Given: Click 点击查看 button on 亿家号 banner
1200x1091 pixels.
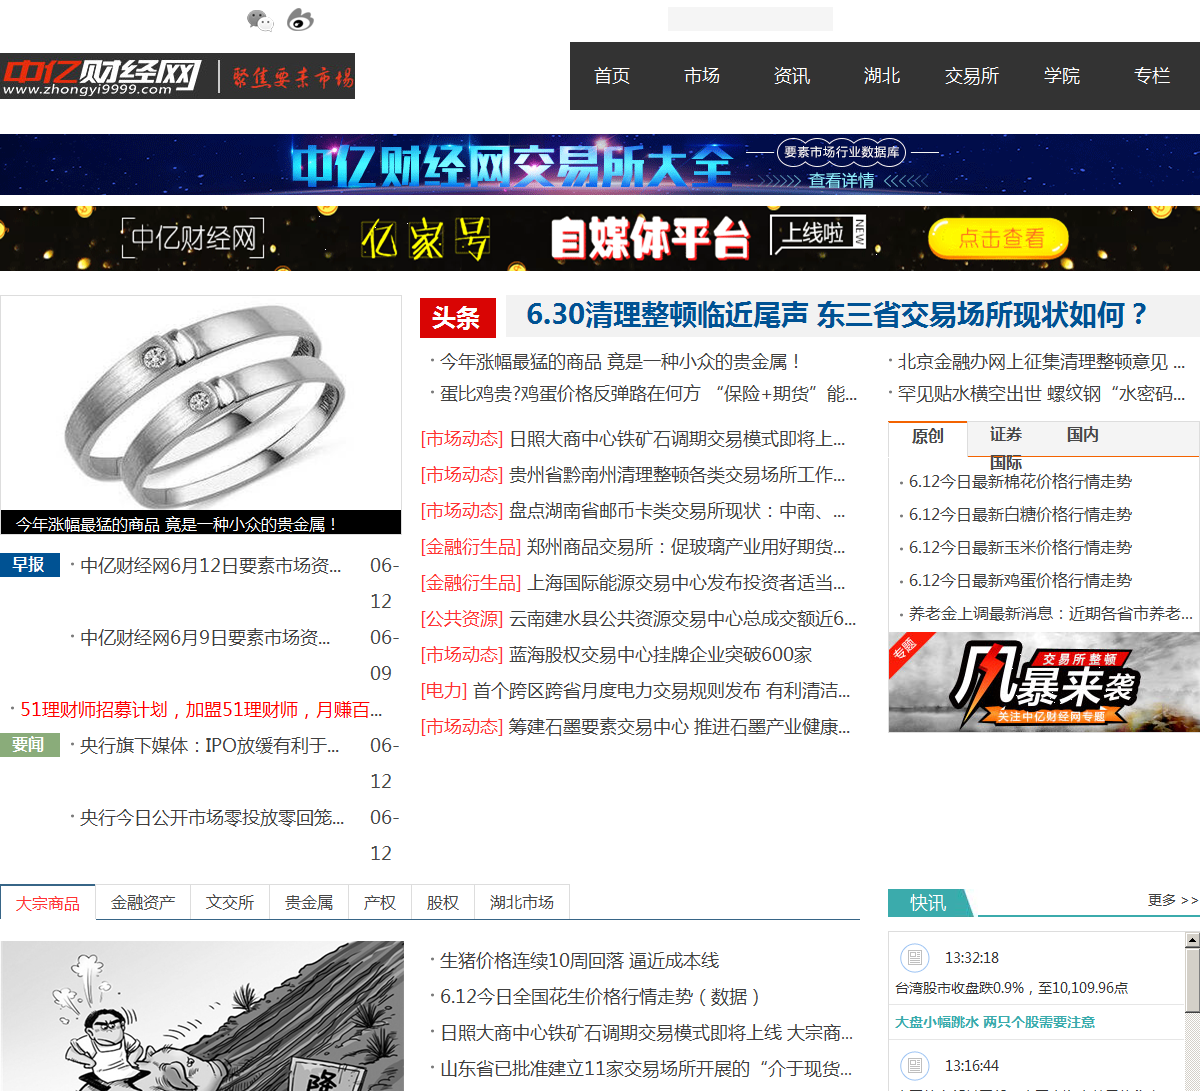Looking at the screenshot, I should pyautogui.click(x=998, y=238).
